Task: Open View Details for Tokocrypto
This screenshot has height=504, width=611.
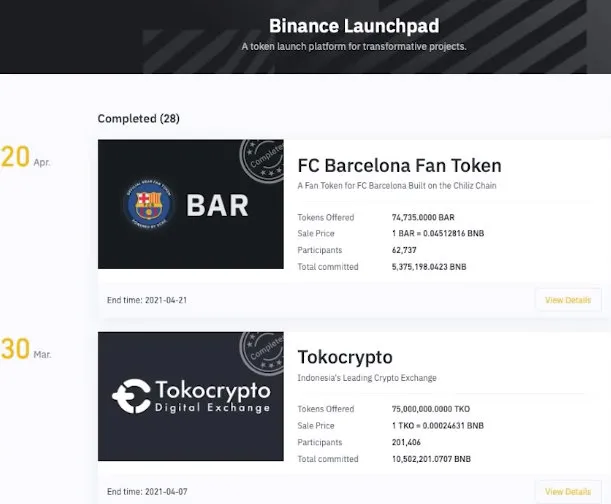Action: click(x=568, y=491)
